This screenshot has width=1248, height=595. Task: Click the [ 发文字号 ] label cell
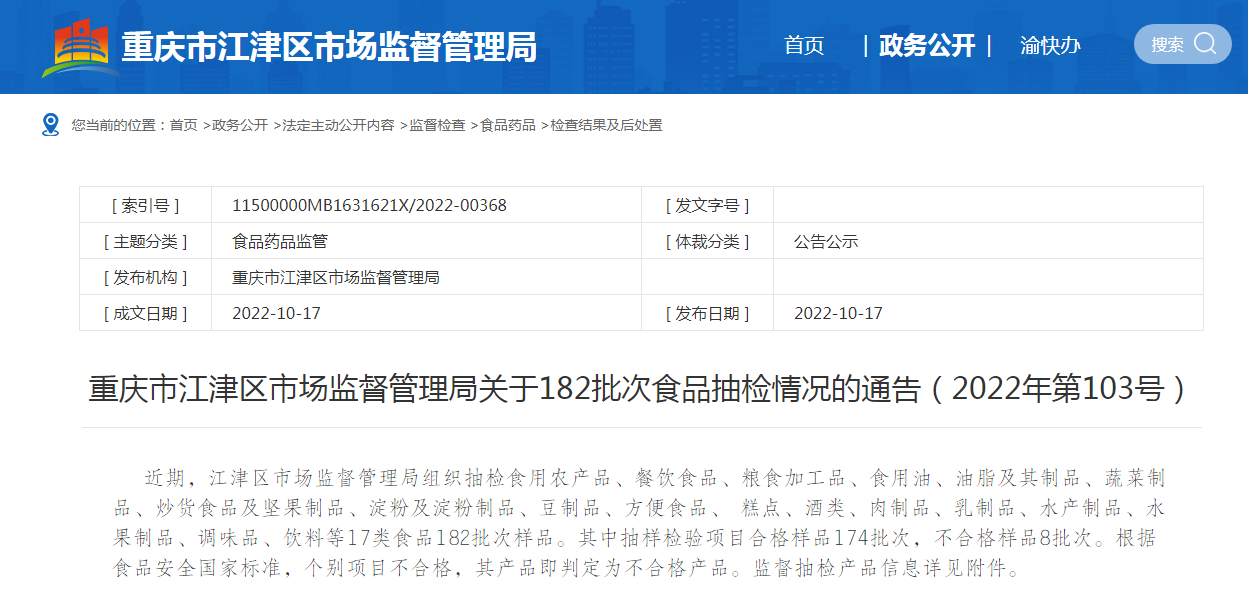click(x=708, y=205)
